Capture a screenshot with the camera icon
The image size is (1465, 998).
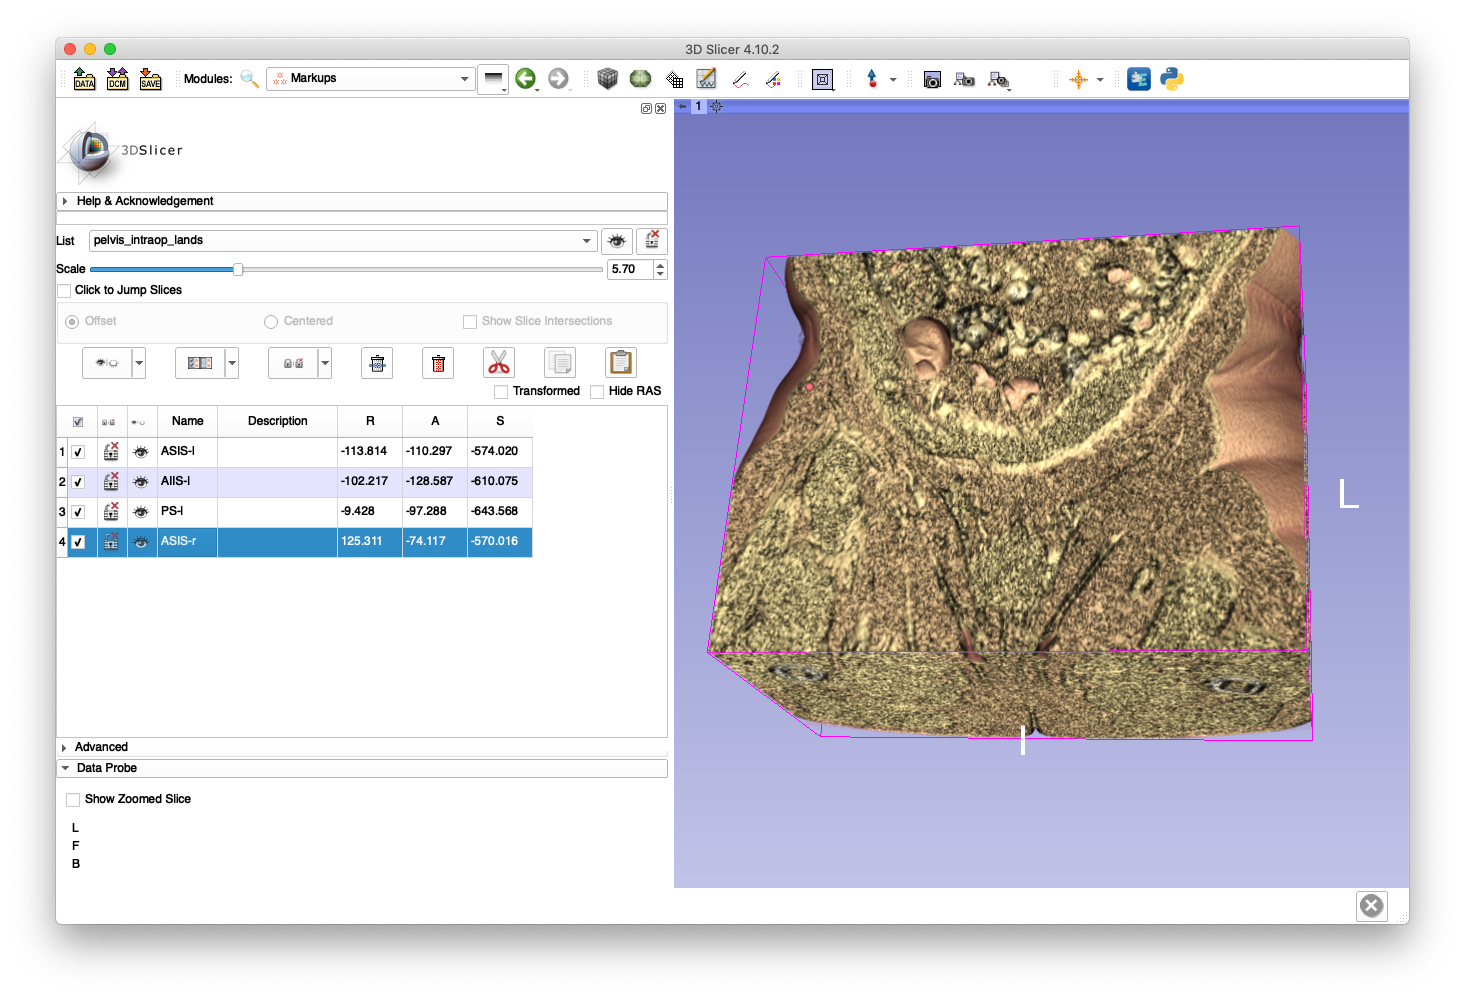tap(932, 80)
